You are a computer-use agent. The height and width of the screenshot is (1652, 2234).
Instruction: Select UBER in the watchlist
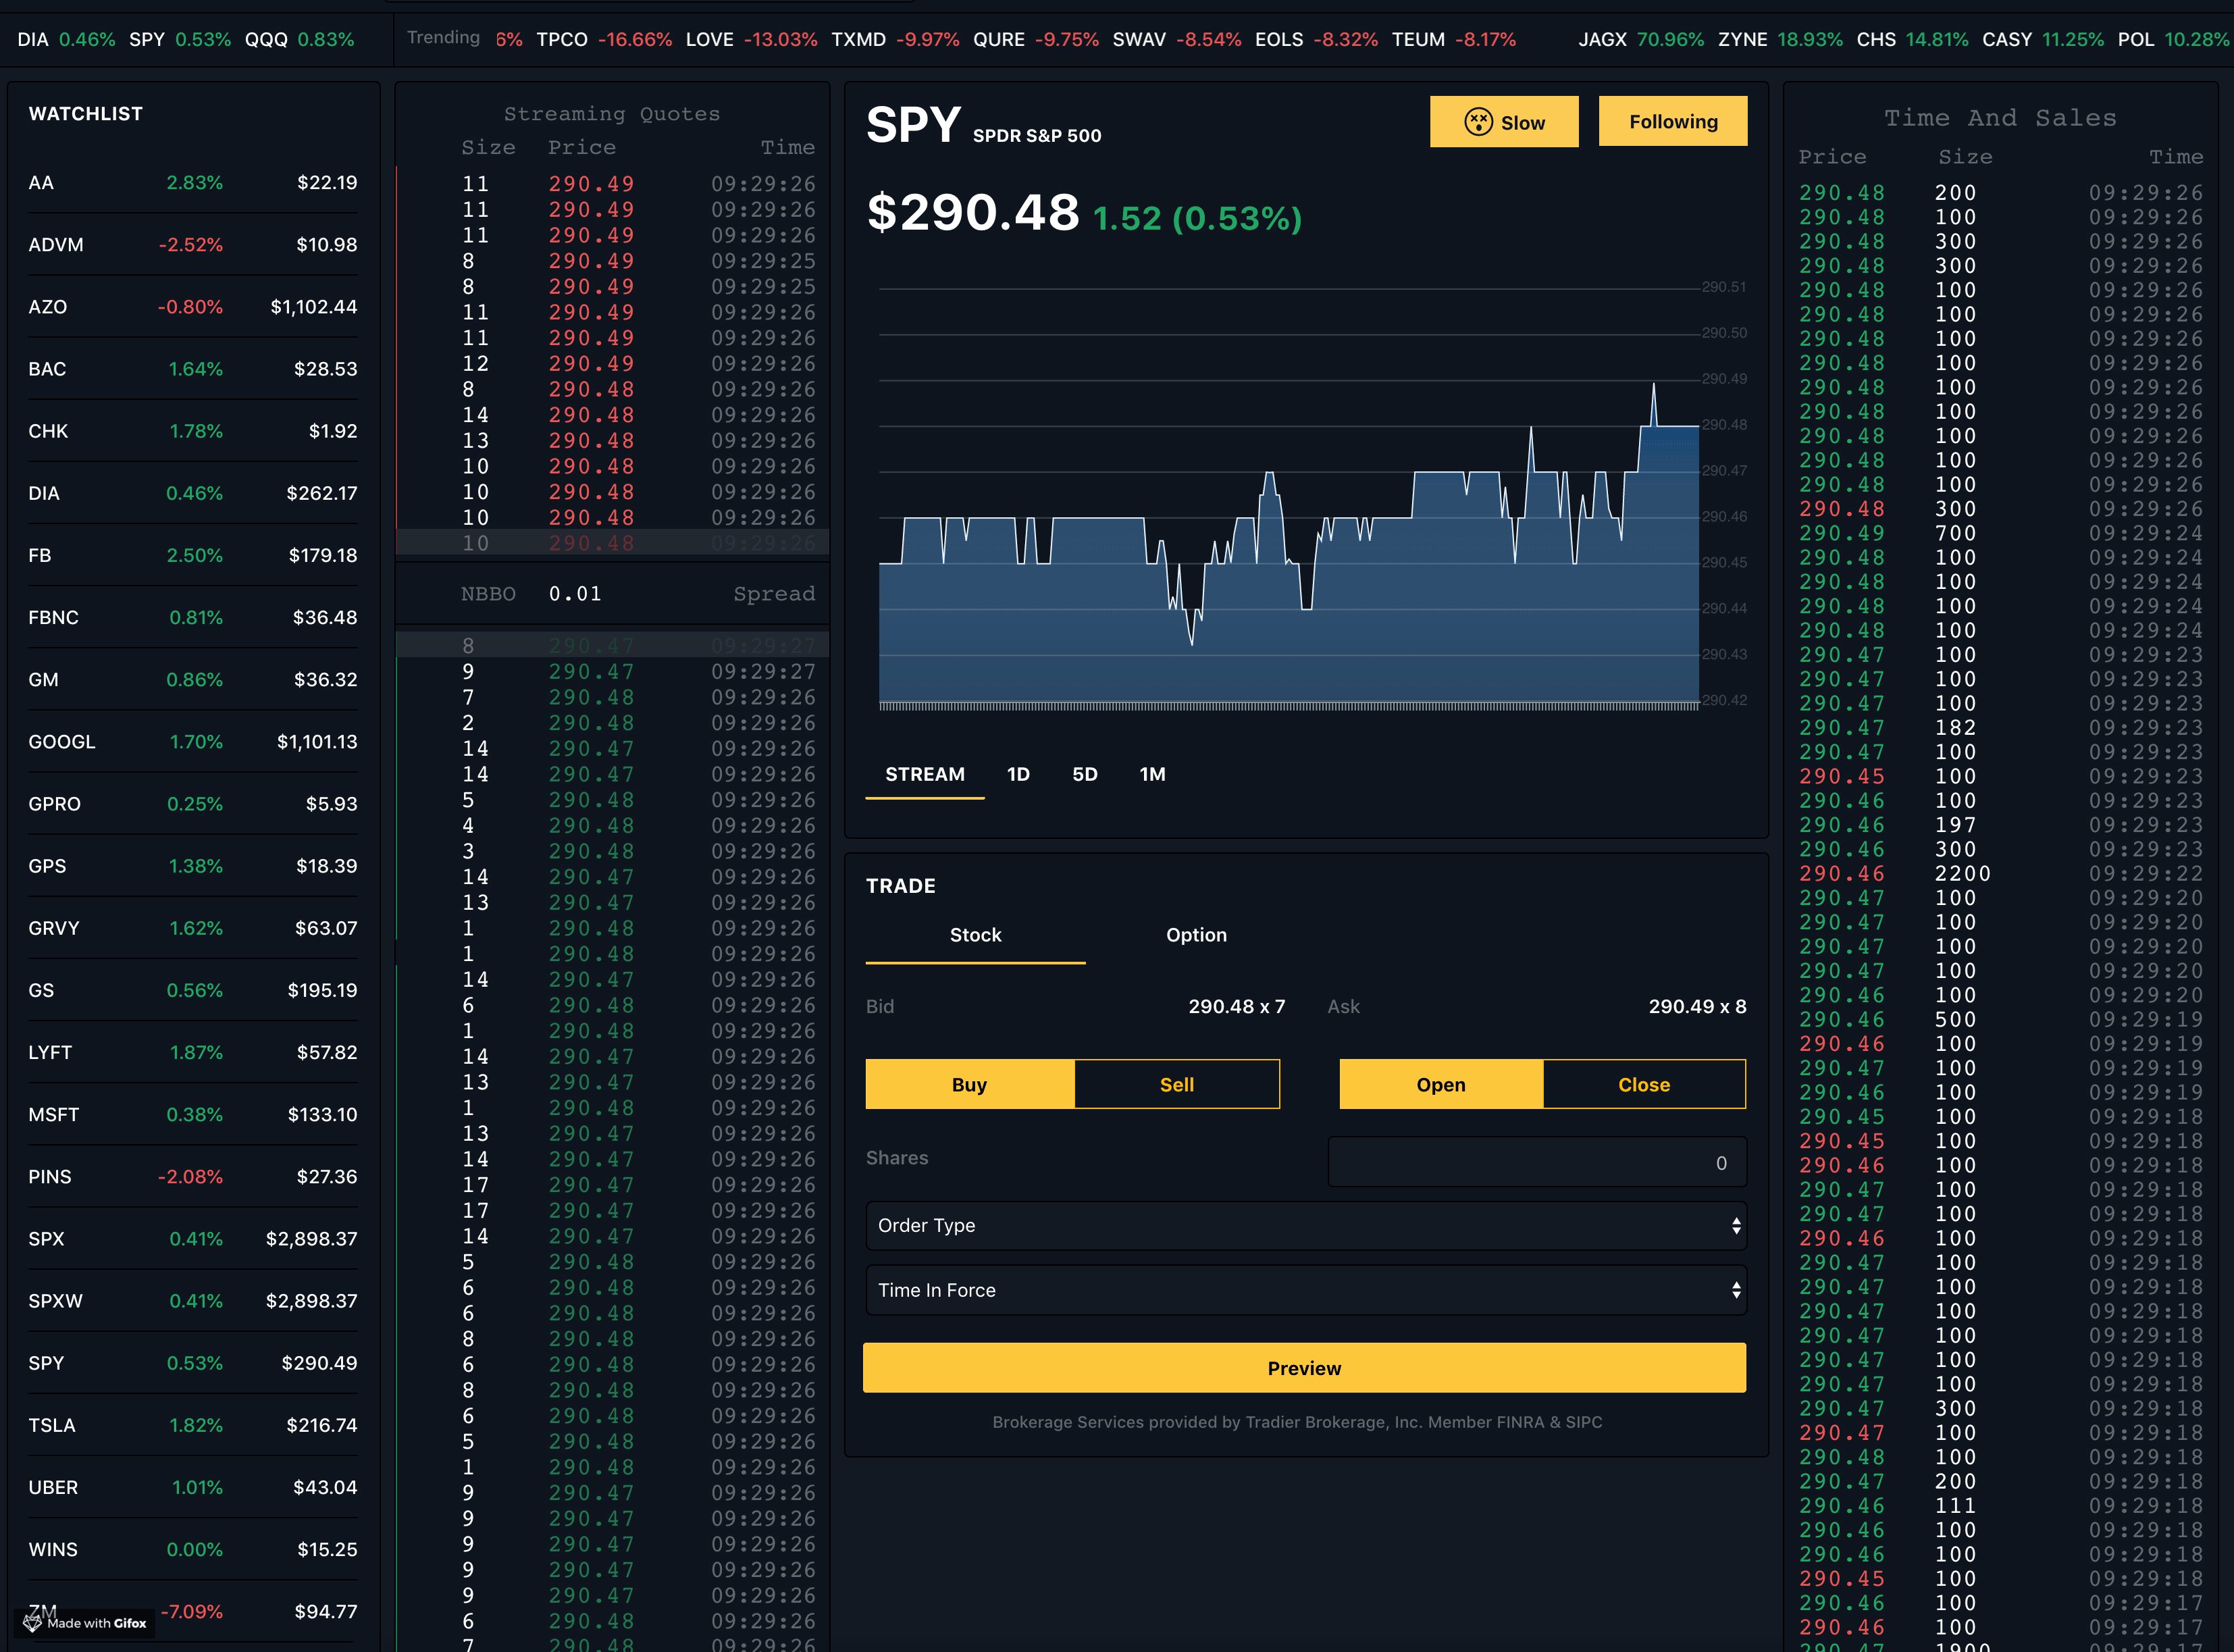(193, 1487)
